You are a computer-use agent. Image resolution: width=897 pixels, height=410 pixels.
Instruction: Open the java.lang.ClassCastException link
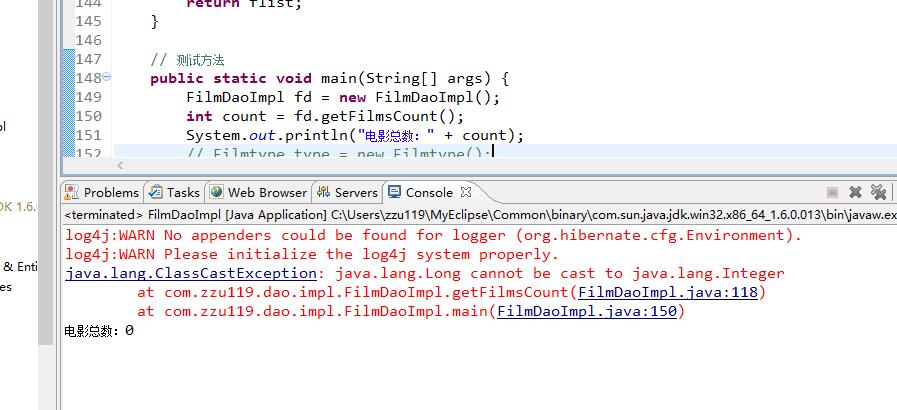pyautogui.click(x=191, y=273)
